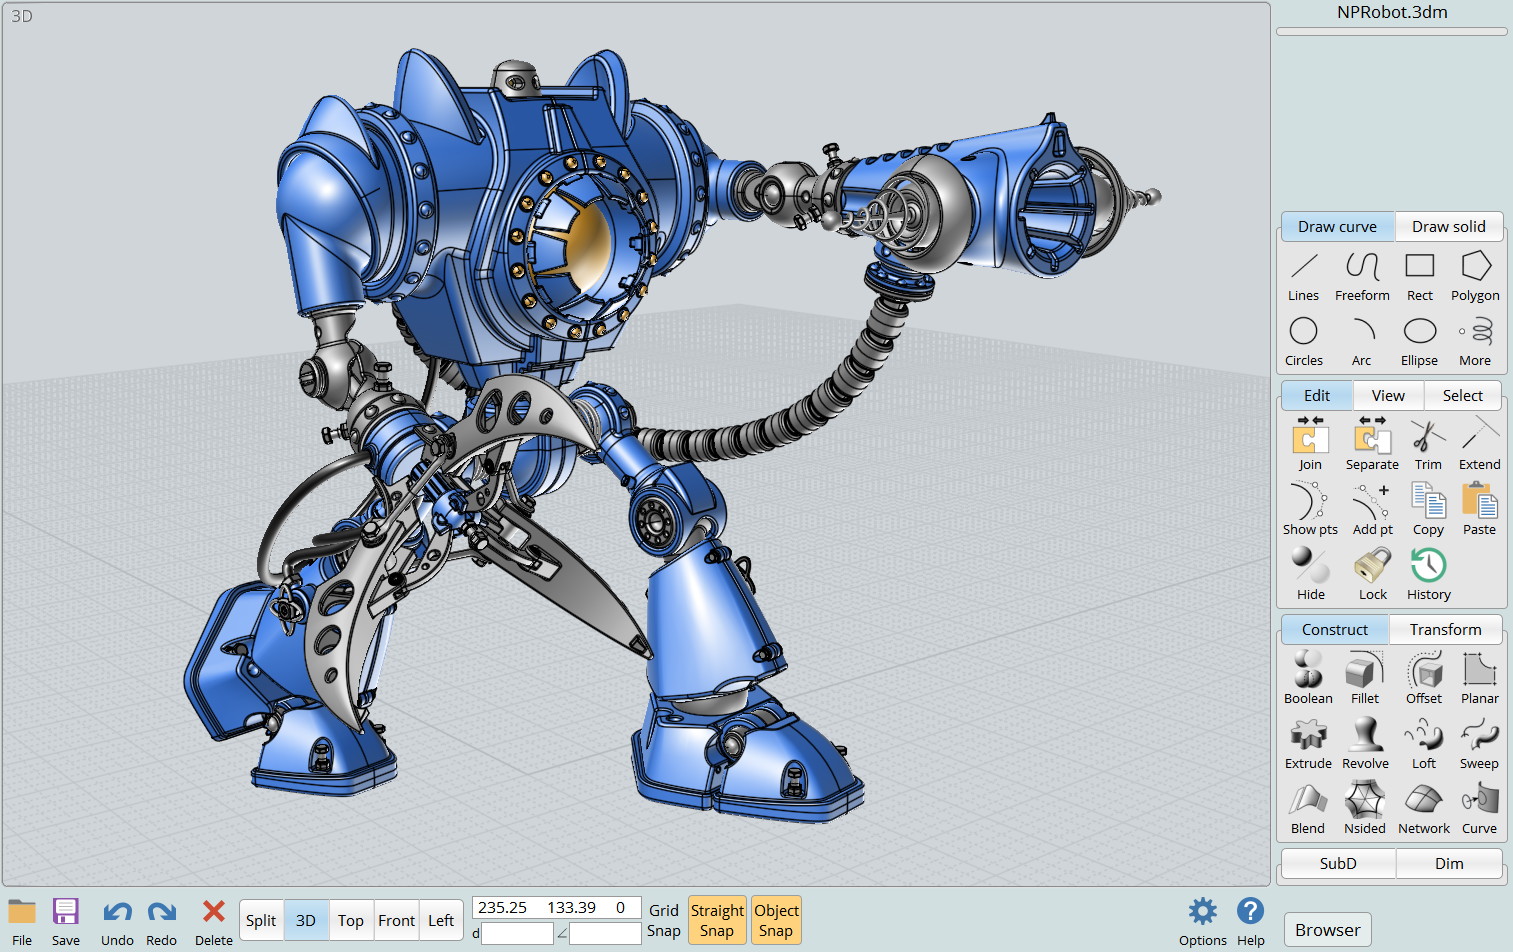Viewport: 1513px width, 952px height.
Task: Open the Blend surface tool
Action: [x=1307, y=808]
